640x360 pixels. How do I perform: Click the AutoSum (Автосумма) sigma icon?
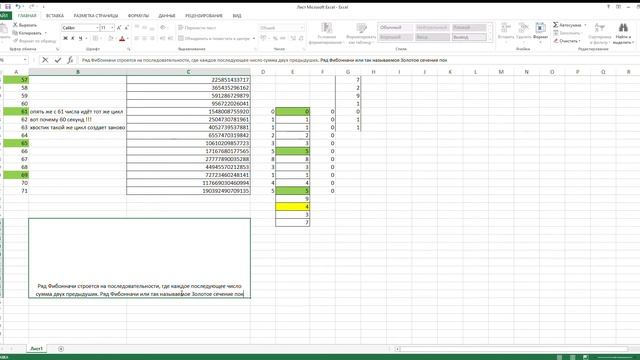tap(556, 25)
